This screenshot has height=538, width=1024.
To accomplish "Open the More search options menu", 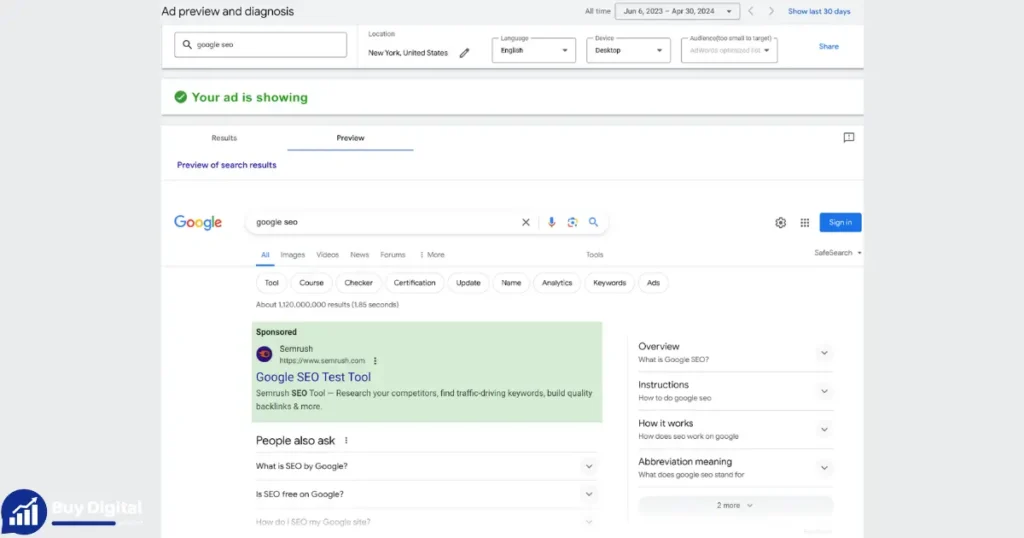I will (432, 255).
